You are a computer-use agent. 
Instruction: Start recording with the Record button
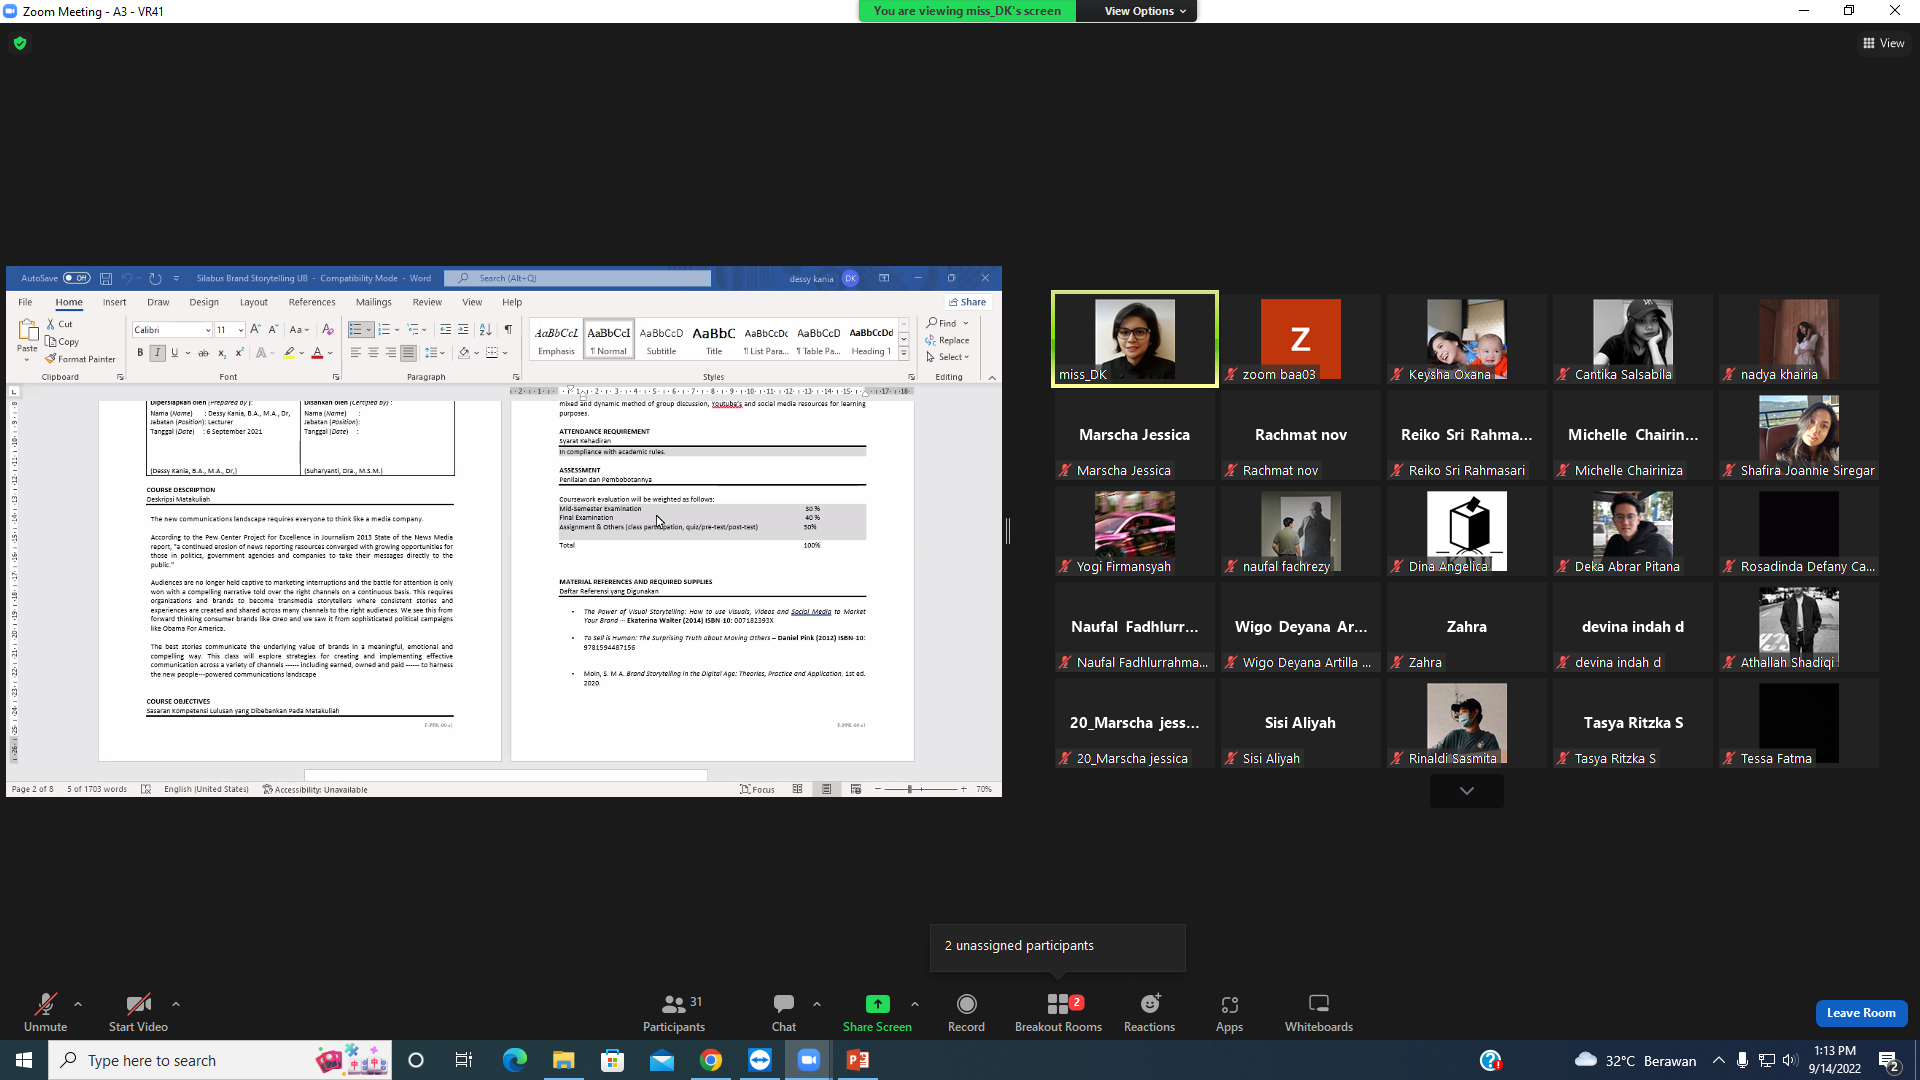pos(966,1012)
